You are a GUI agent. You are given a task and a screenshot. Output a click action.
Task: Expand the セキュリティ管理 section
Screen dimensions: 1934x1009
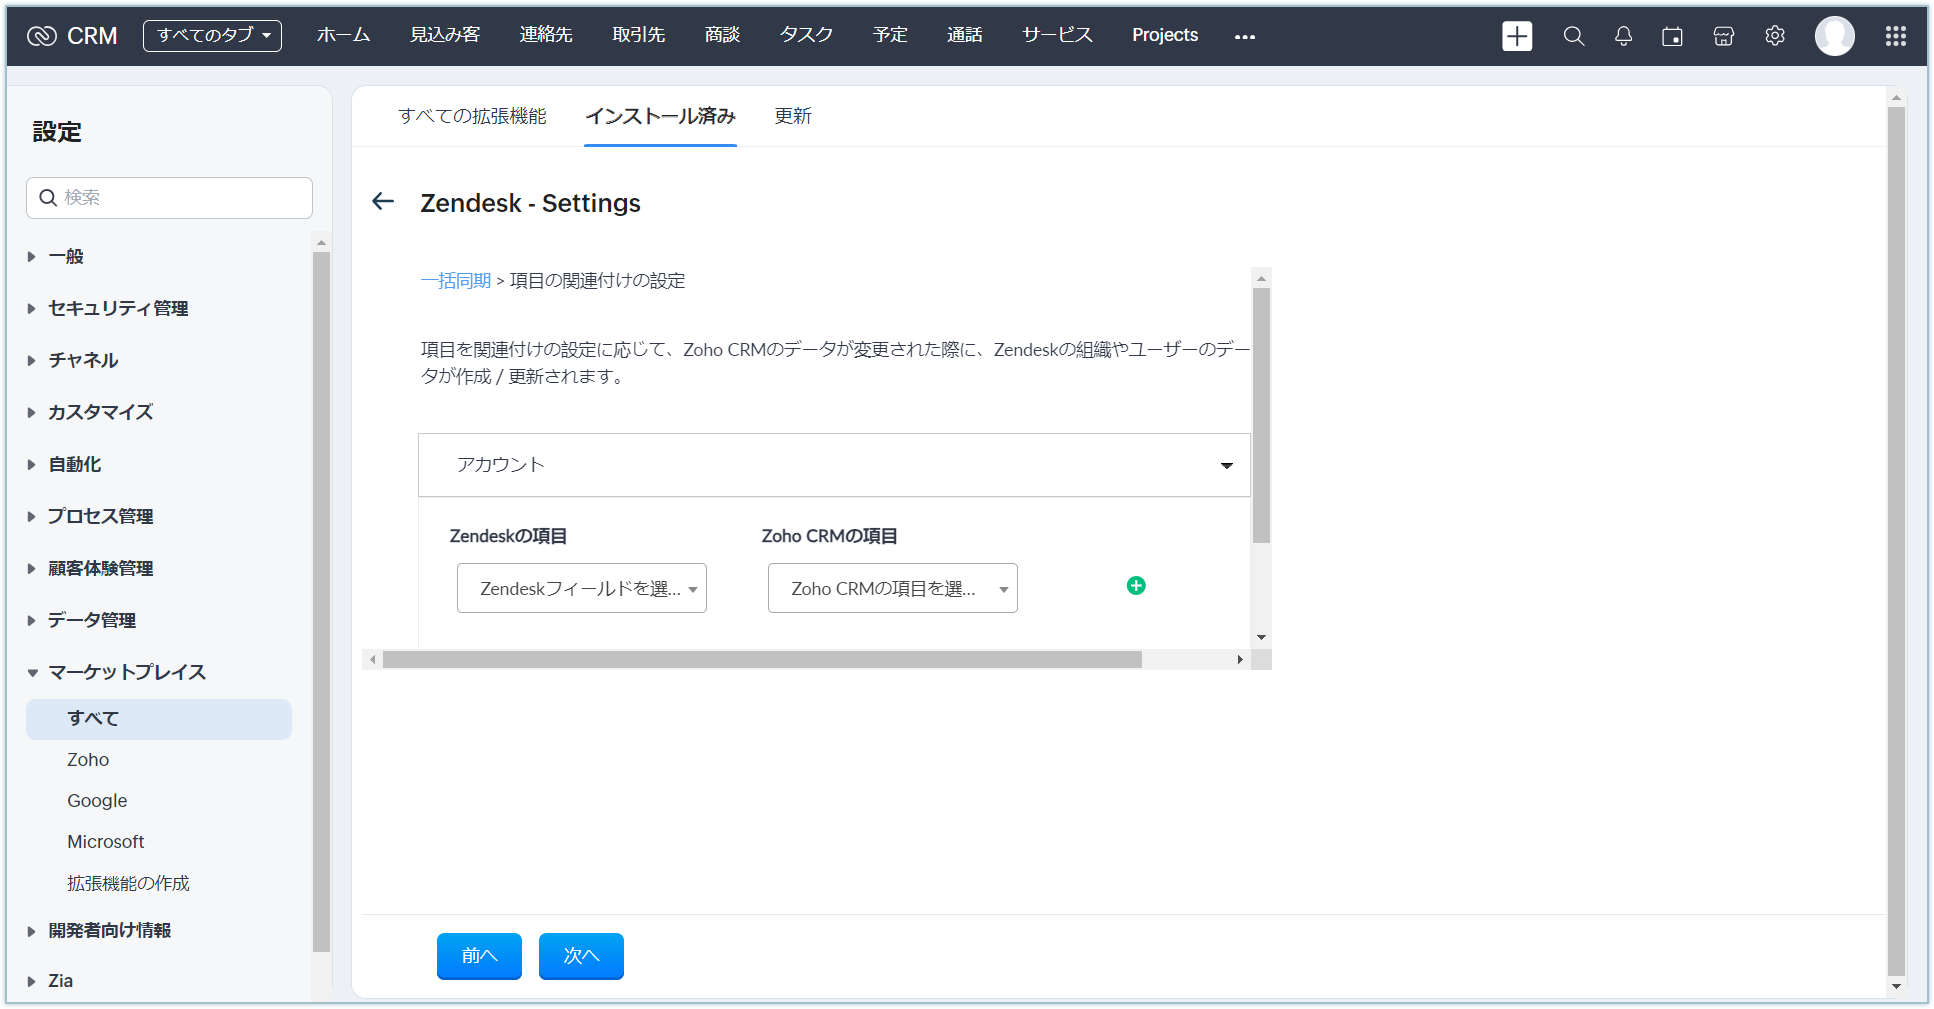(x=118, y=308)
